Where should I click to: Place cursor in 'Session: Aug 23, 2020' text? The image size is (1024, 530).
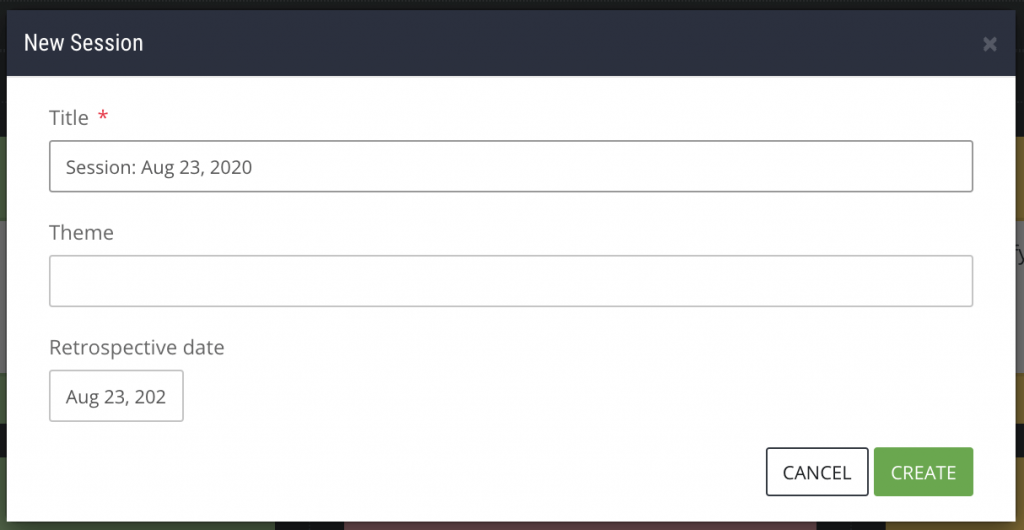[x=159, y=168]
